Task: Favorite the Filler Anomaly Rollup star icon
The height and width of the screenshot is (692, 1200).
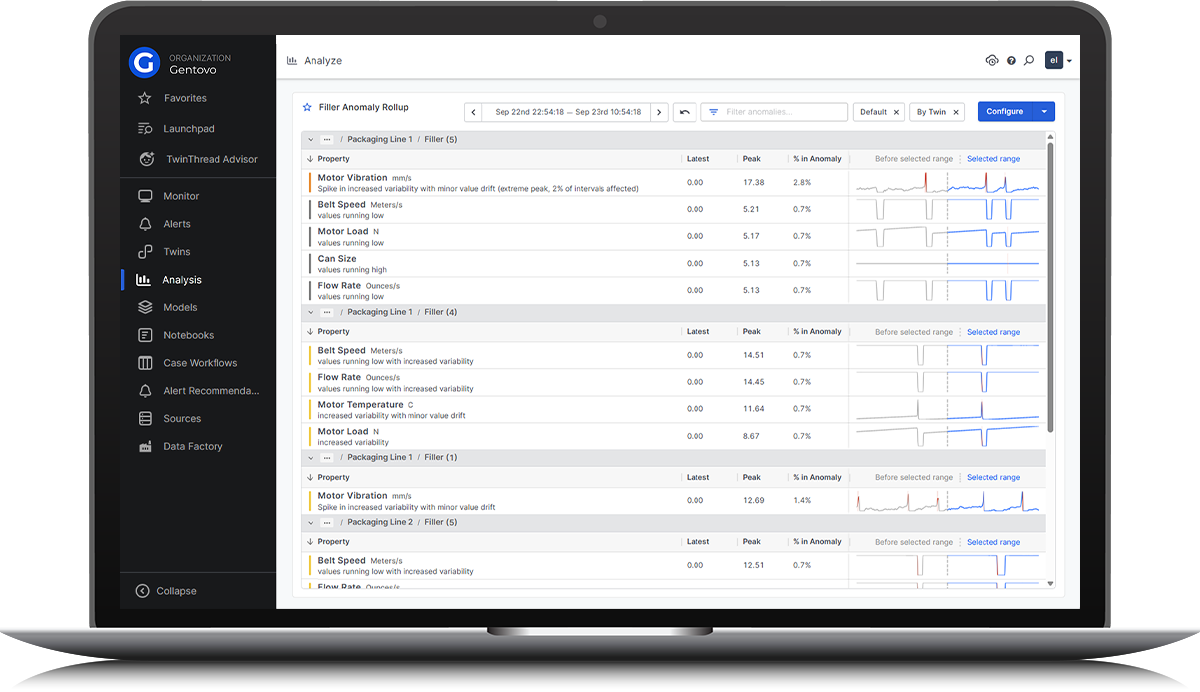Action: click(x=308, y=107)
